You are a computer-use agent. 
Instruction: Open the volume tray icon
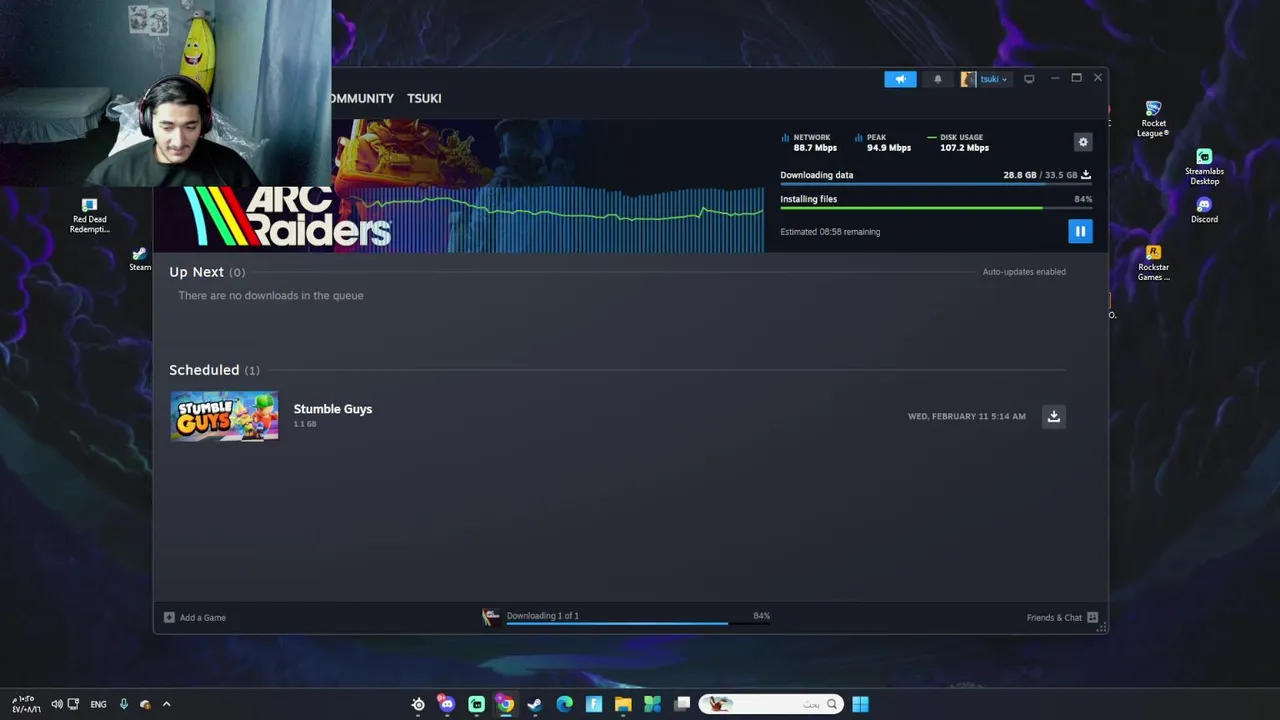tap(56, 704)
